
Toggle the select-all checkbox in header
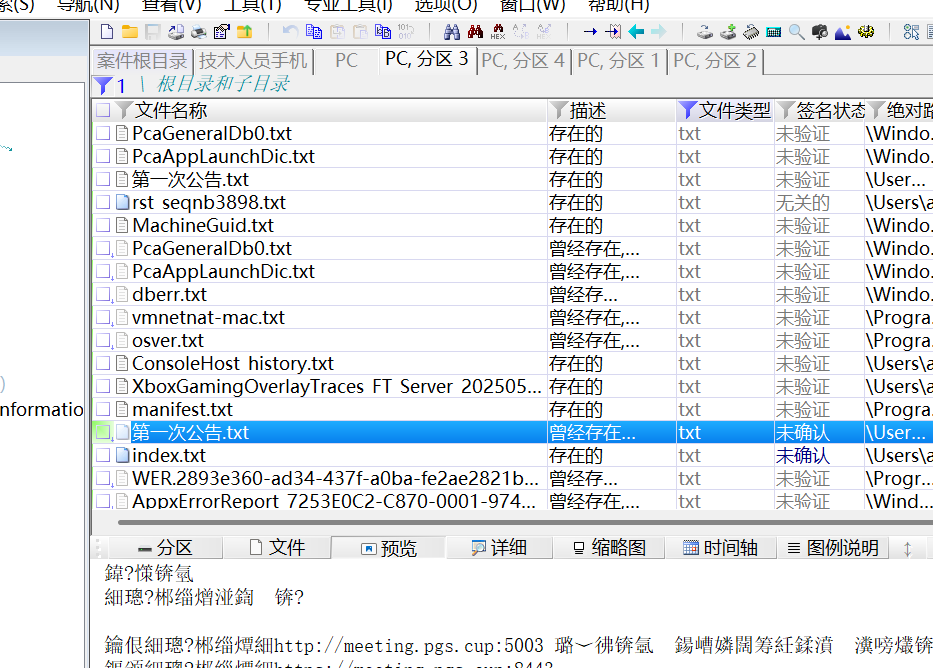point(103,110)
